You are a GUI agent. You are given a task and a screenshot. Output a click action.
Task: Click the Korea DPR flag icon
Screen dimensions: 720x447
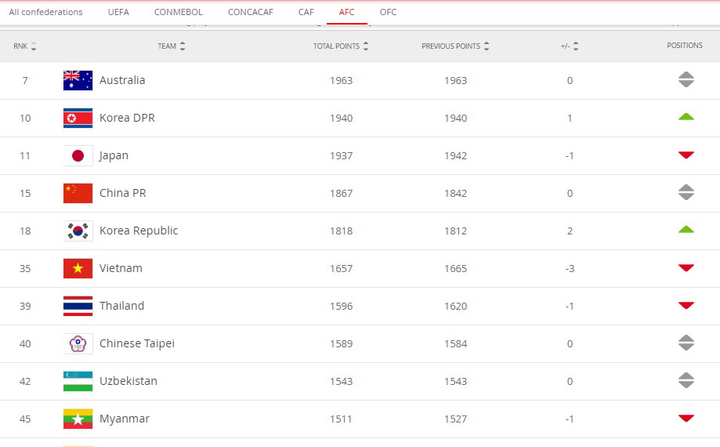pos(78,118)
